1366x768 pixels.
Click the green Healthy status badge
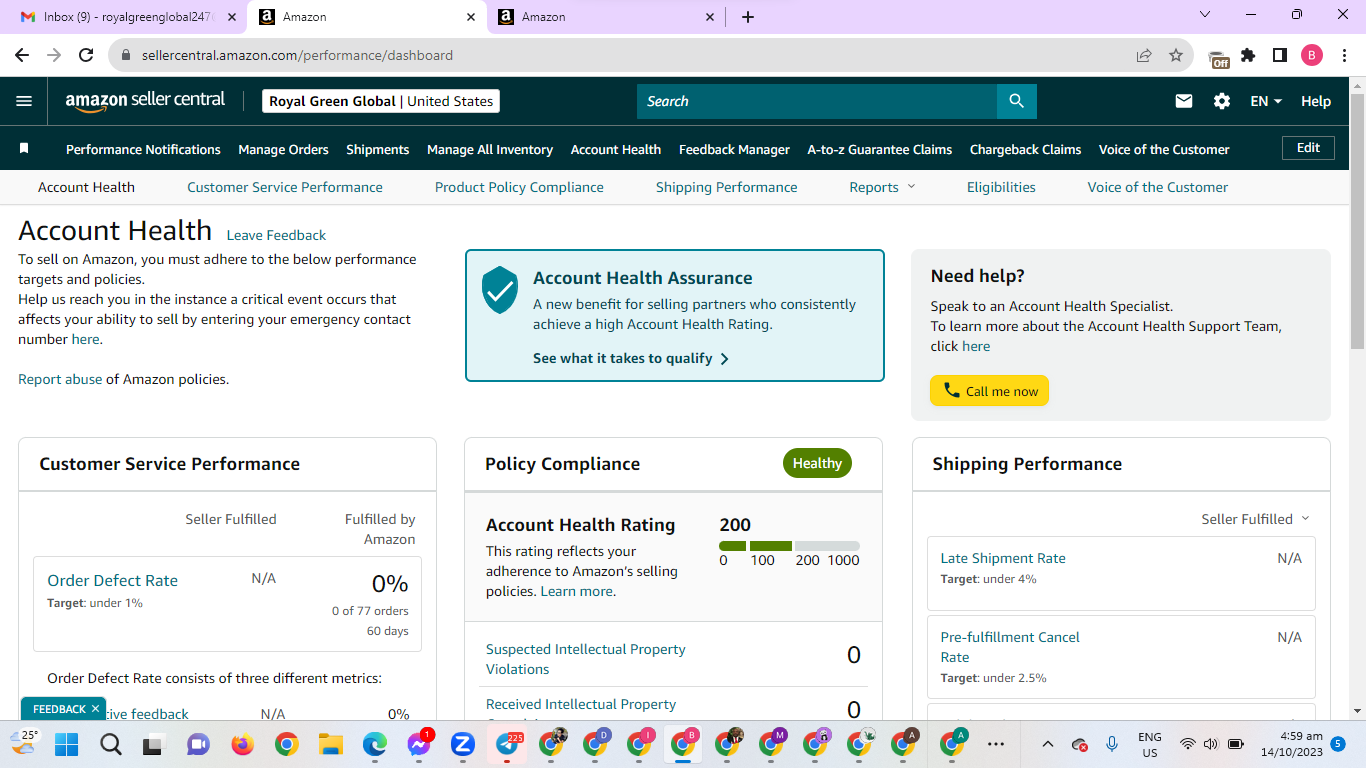coord(817,463)
